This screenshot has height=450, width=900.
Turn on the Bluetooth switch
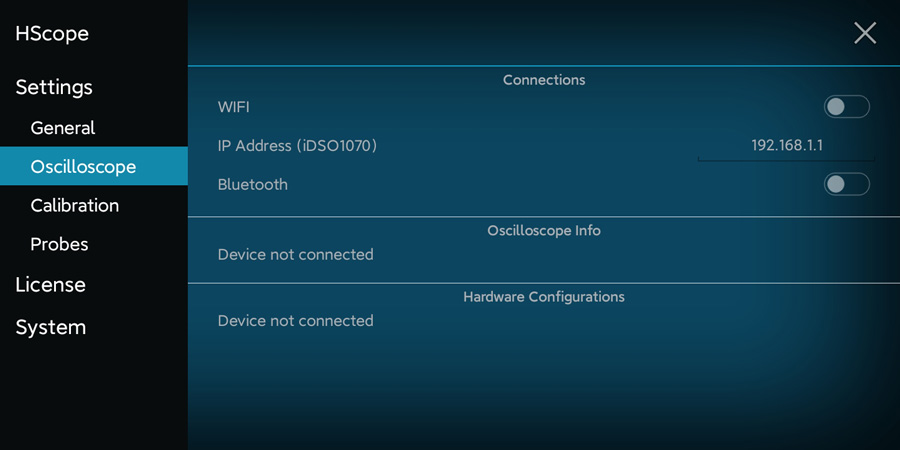(x=846, y=184)
